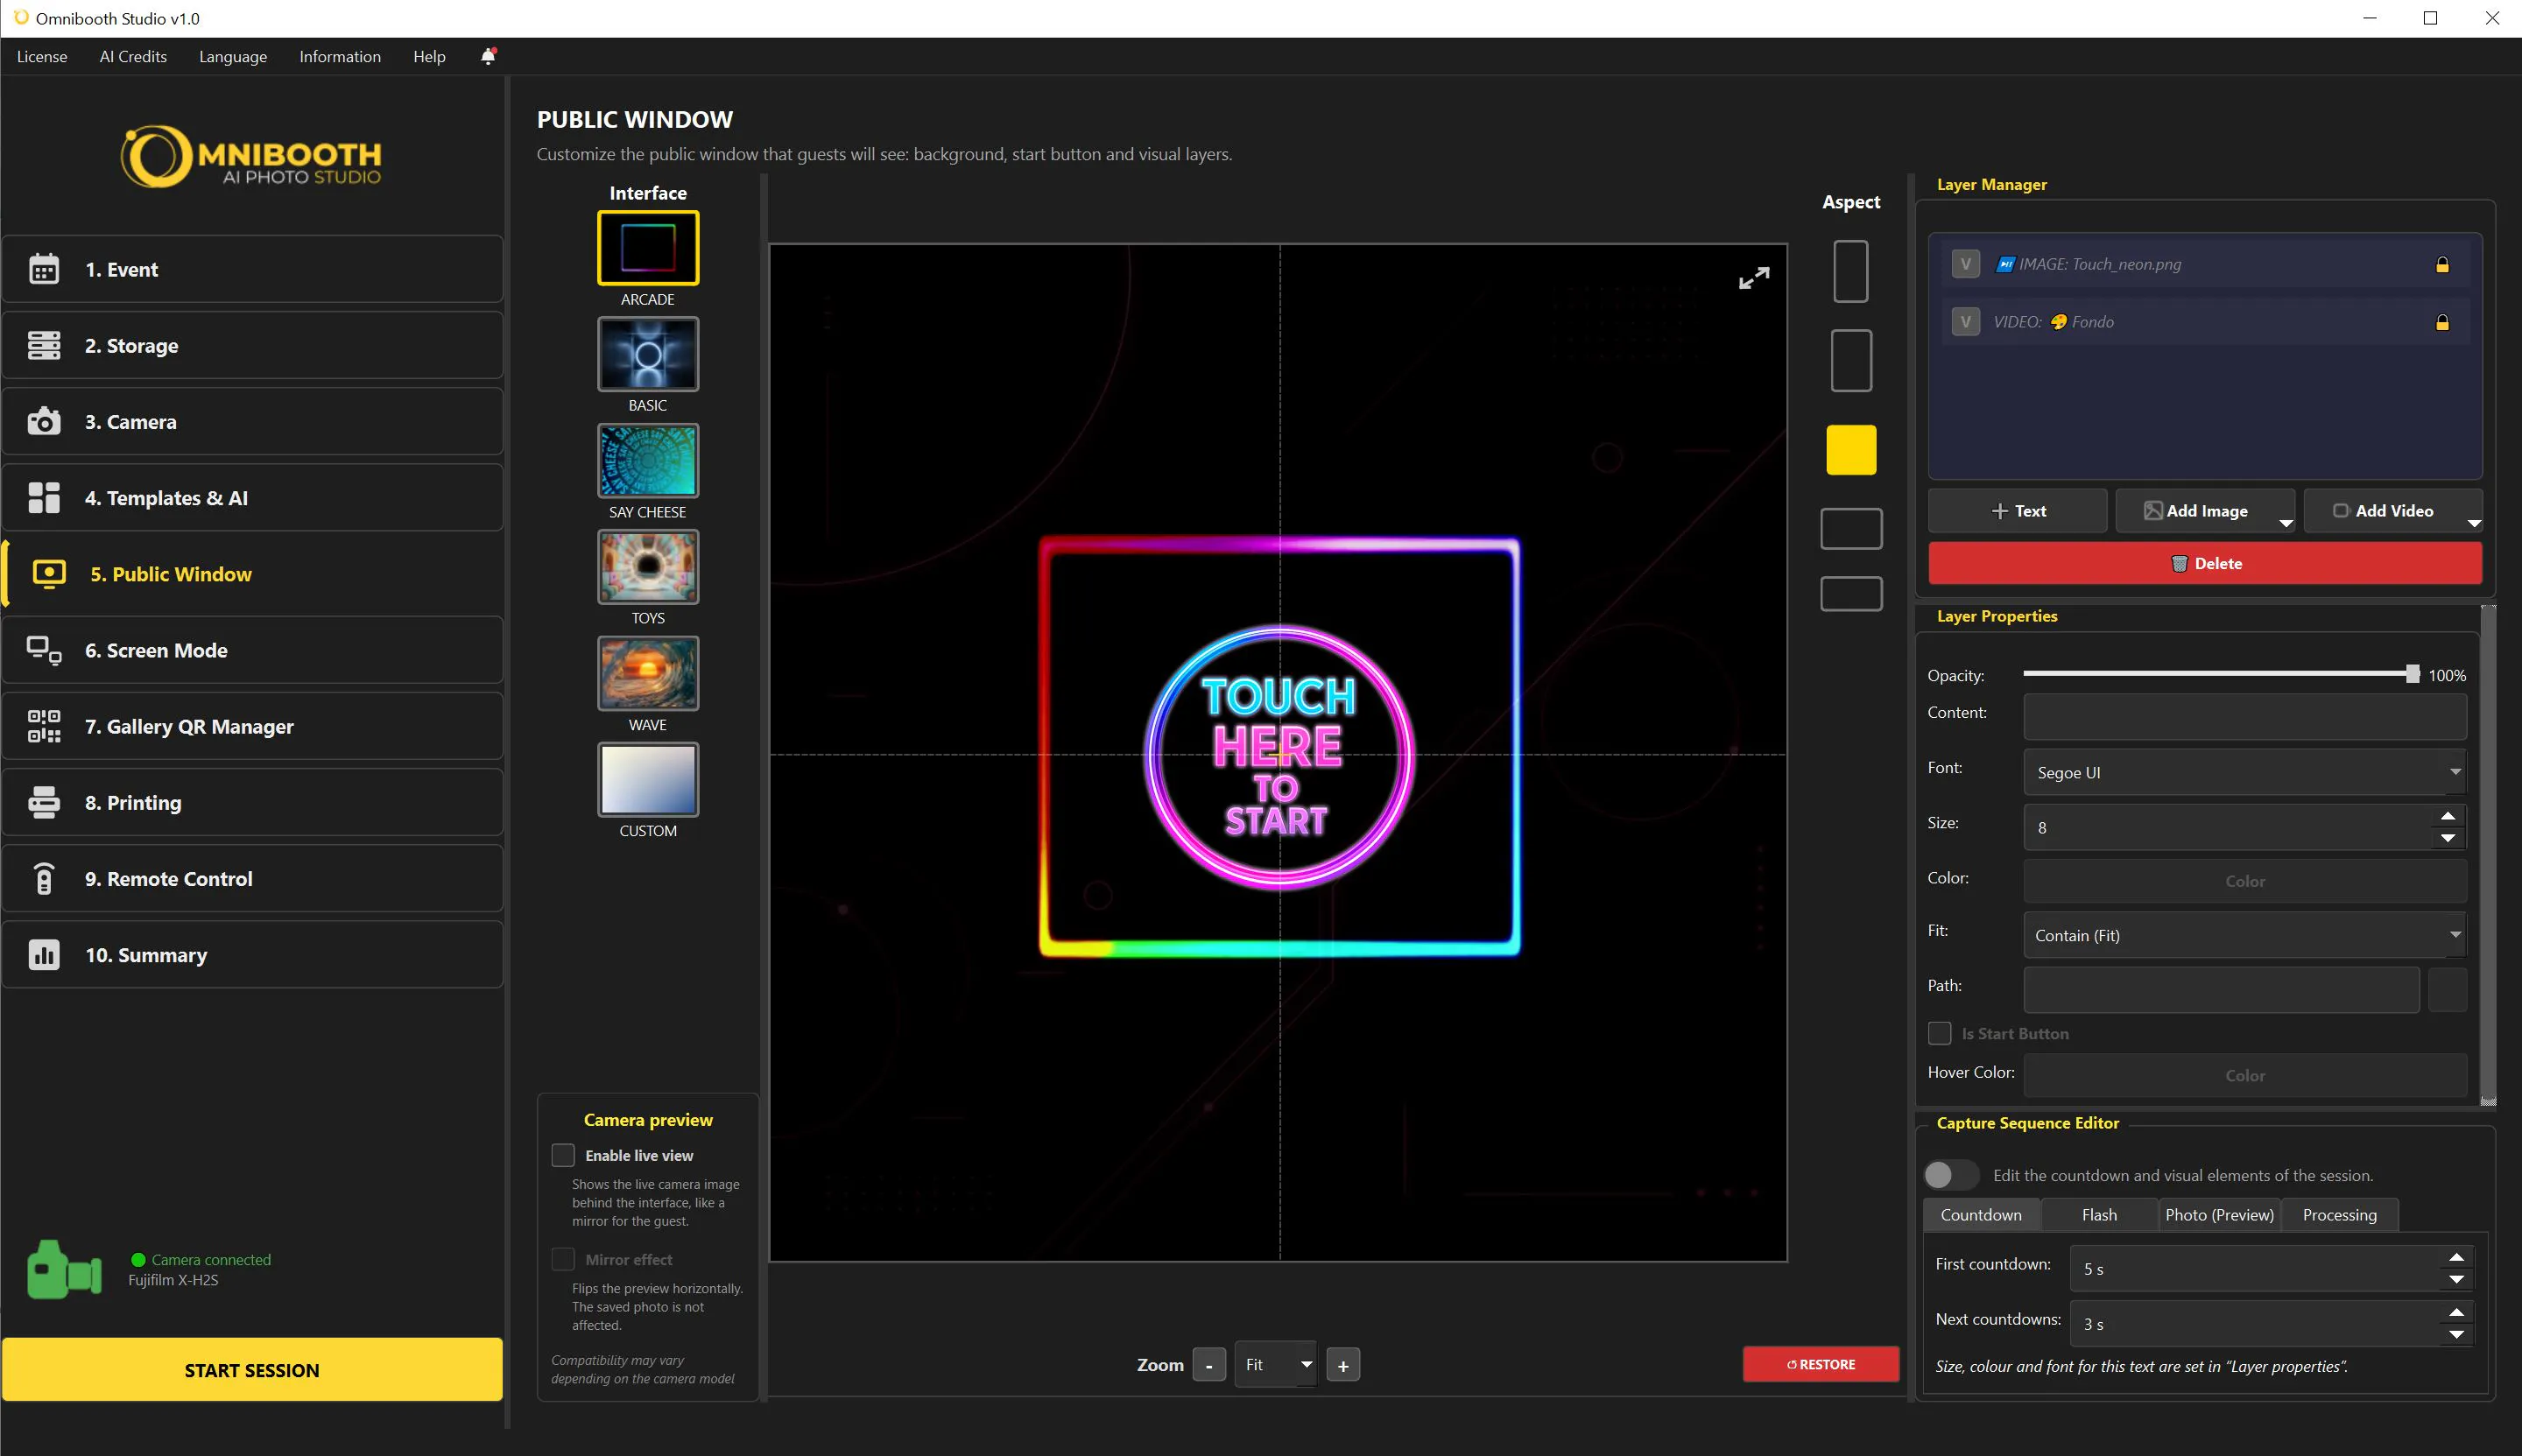The image size is (2522, 1456).
Task: Increase the Size value stepper
Action: click(2447, 816)
